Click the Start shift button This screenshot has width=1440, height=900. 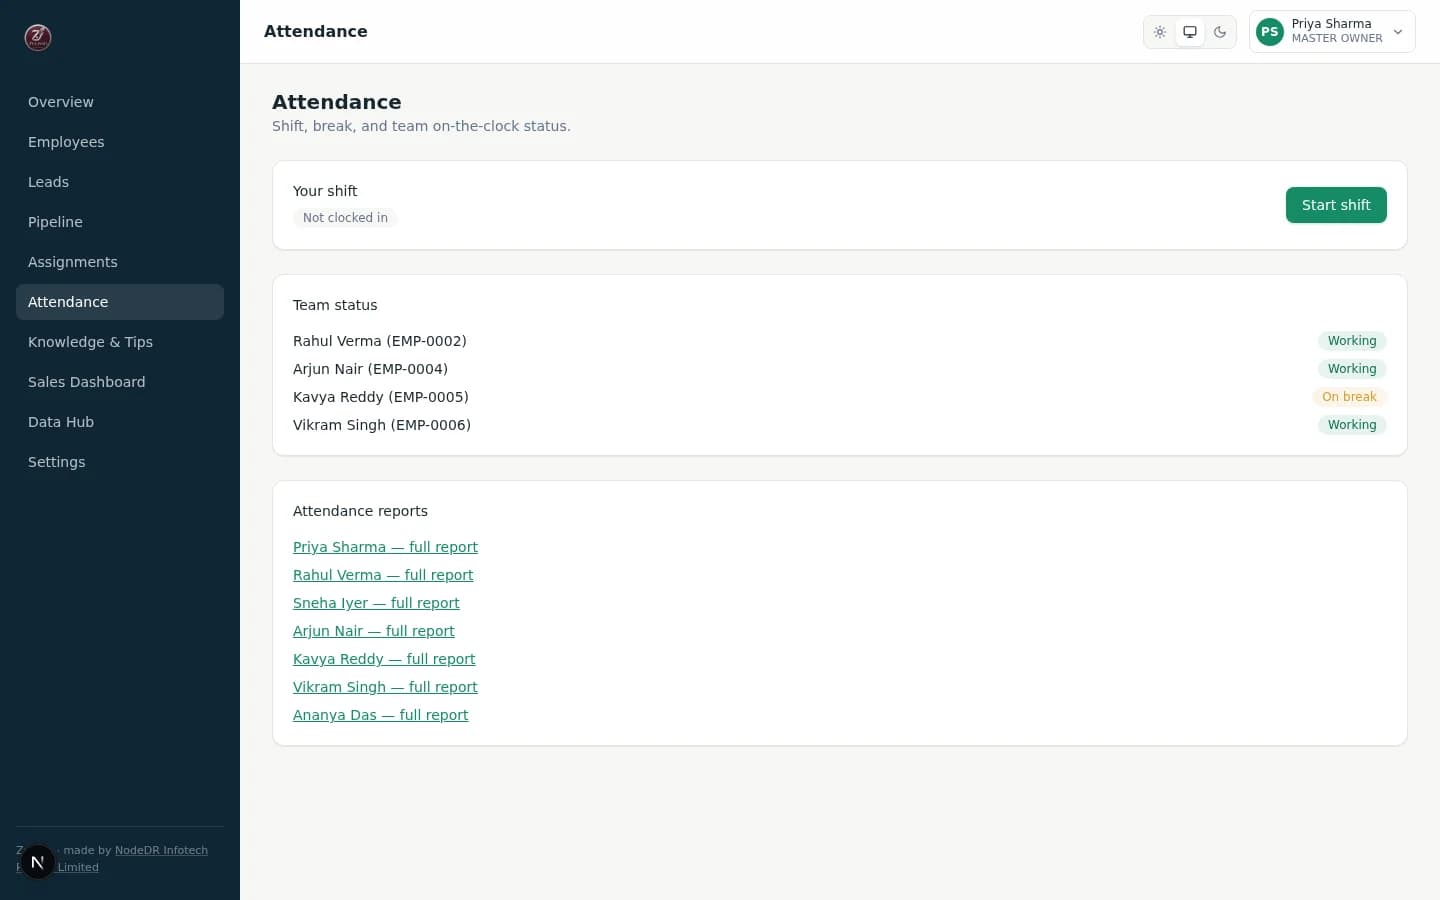(1336, 205)
